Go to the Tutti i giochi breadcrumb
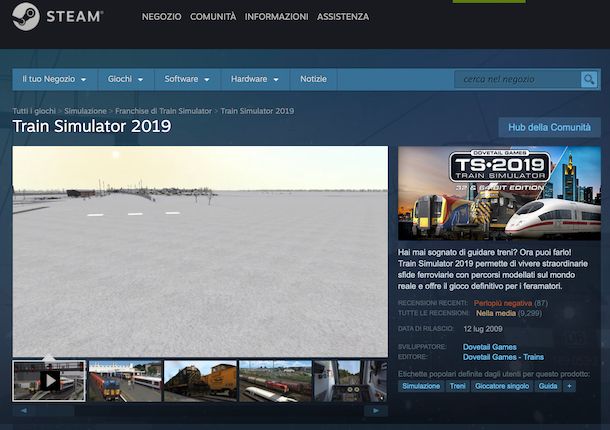This screenshot has height=430, width=610. tap(34, 111)
